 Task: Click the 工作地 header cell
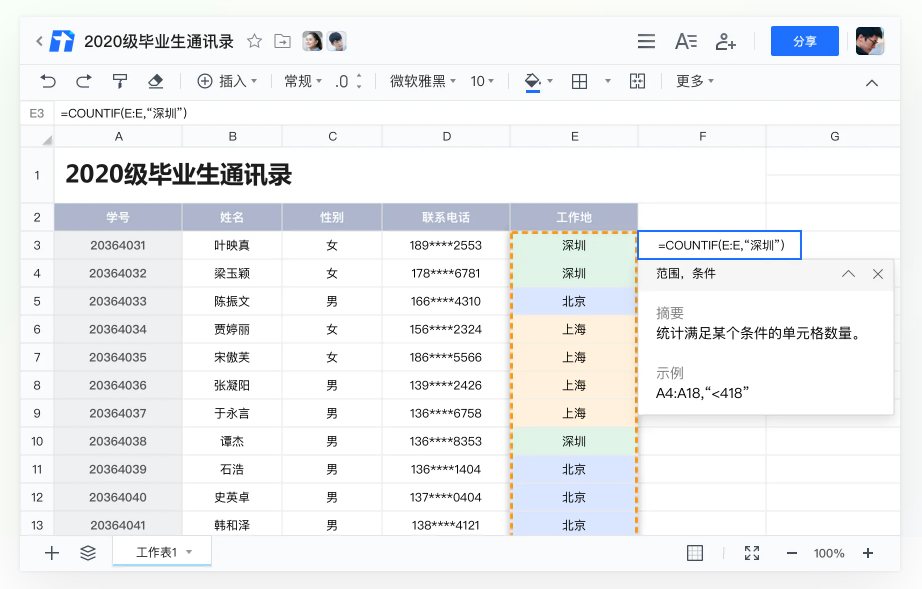coord(574,217)
